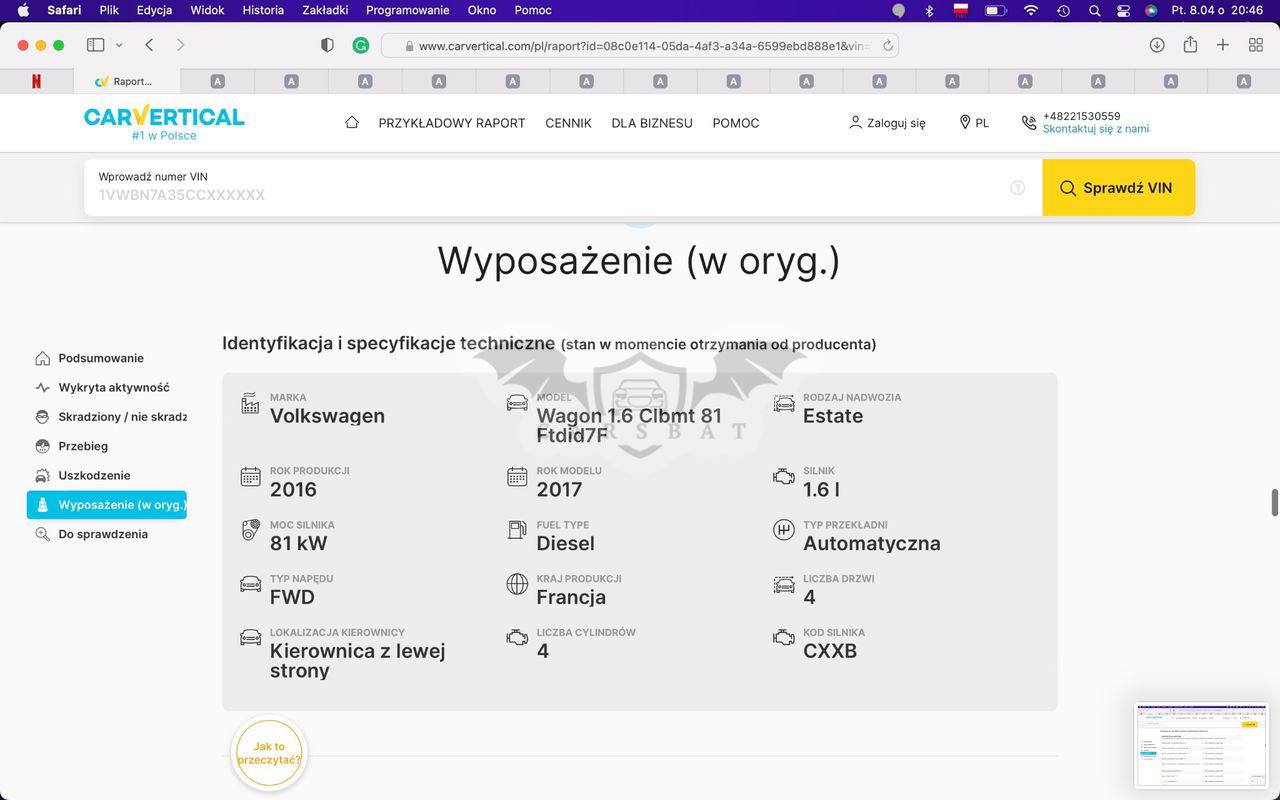Click the home icon in site navigation
1280x800 pixels.
351,122
